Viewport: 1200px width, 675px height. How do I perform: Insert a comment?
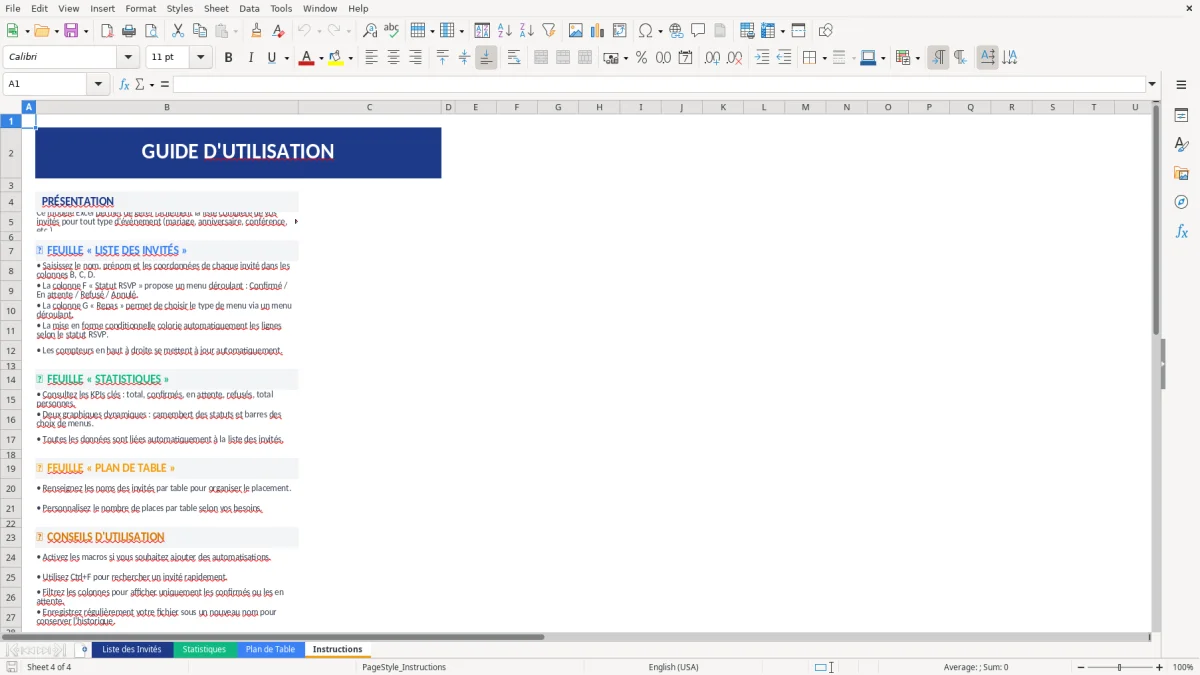(x=699, y=30)
